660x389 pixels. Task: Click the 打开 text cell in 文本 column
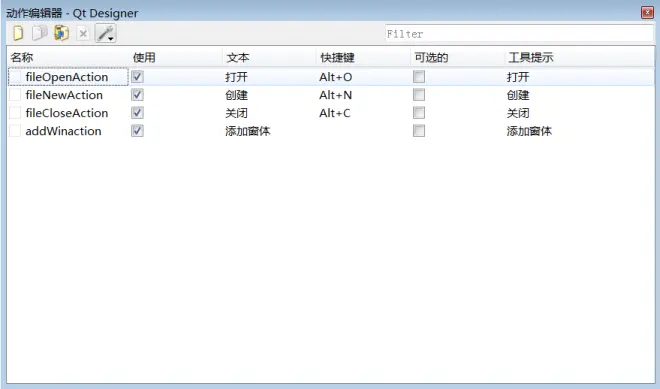click(236, 77)
